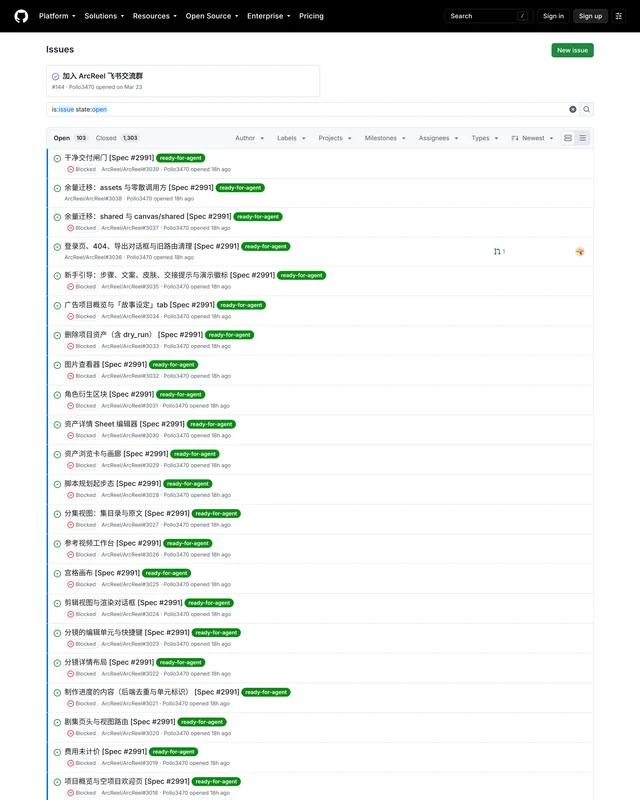Focus the header Search field
The width and height of the screenshot is (640, 800).
[489, 16]
